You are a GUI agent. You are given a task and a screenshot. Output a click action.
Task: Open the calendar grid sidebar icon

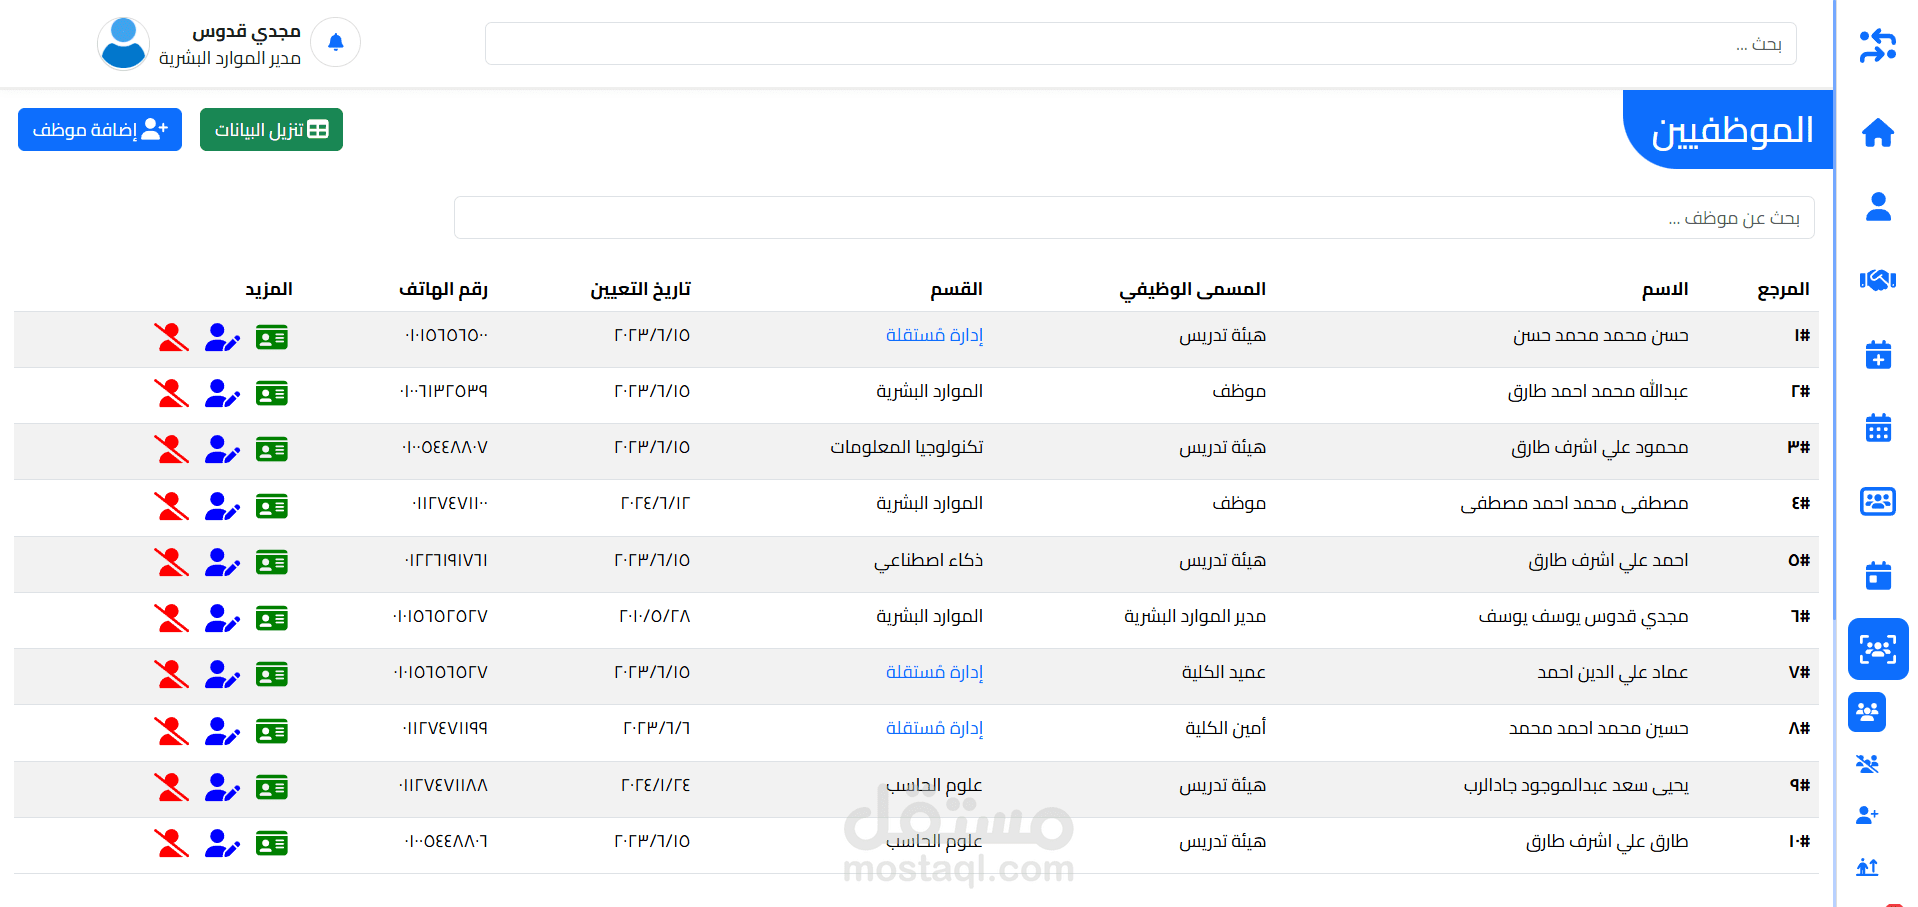point(1878,428)
